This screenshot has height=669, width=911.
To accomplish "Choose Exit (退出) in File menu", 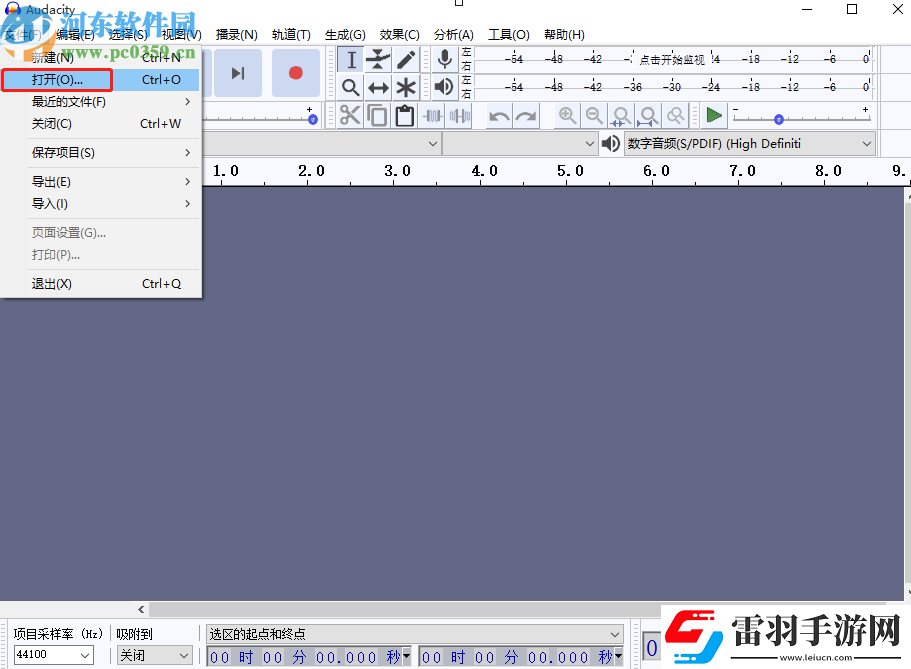I will click(x=100, y=284).
